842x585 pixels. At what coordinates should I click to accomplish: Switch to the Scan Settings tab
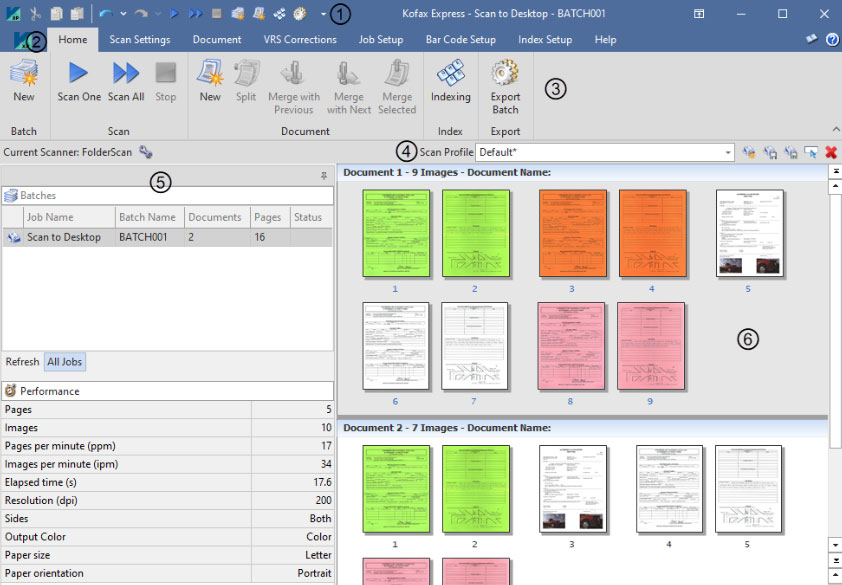coord(139,40)
